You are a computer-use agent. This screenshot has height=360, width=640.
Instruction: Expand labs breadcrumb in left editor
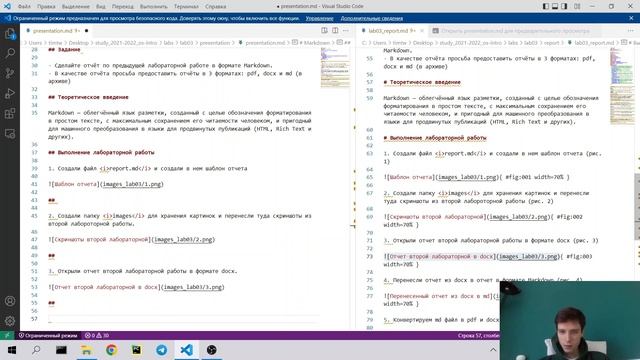[169, 43]
